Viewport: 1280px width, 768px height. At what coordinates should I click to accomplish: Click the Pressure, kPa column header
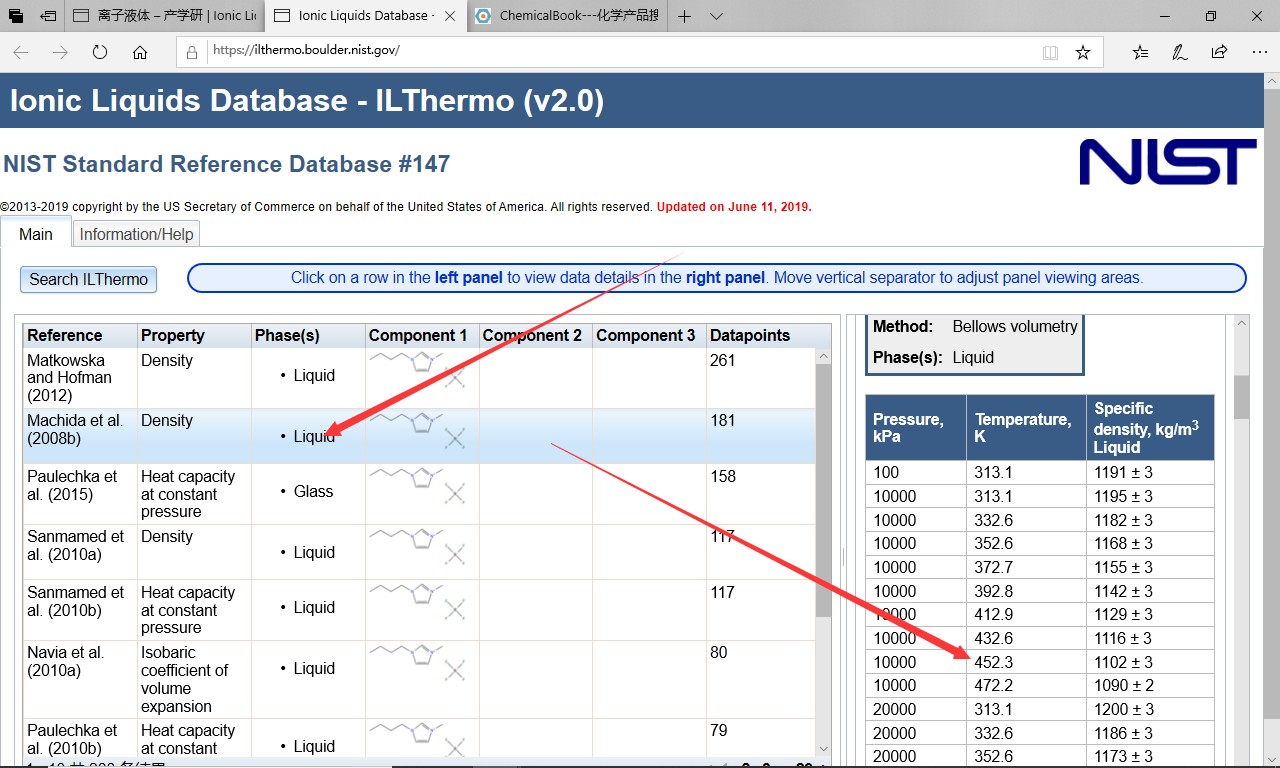pos(916,427)
